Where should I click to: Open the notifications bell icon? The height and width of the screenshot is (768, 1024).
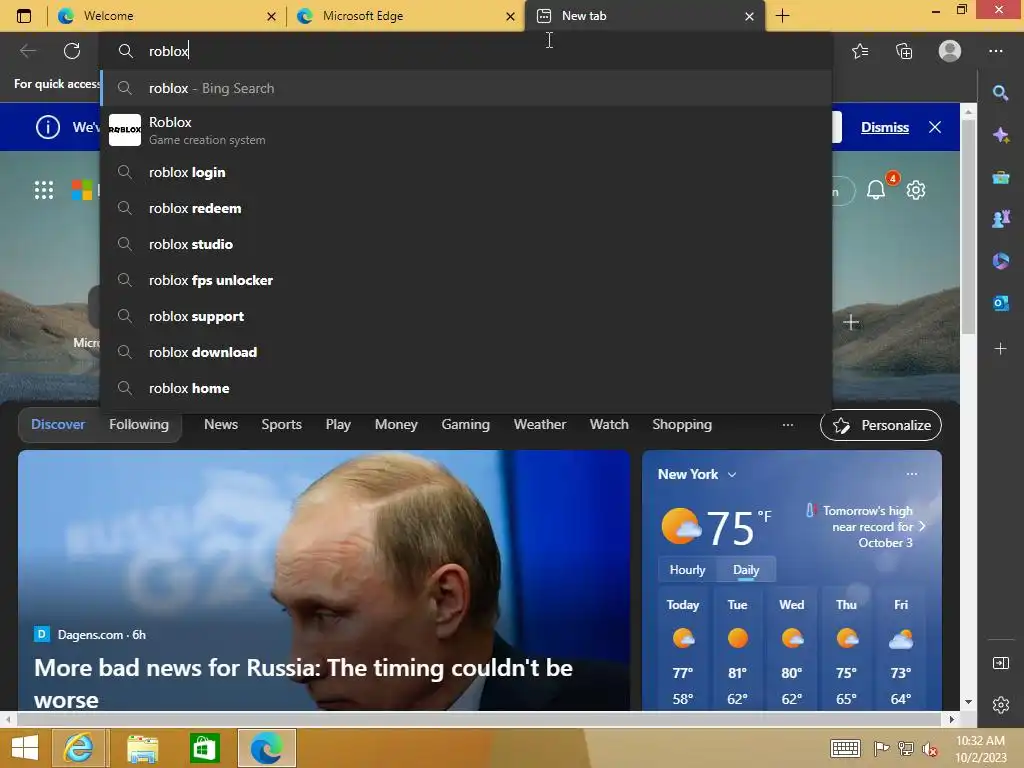876,190
